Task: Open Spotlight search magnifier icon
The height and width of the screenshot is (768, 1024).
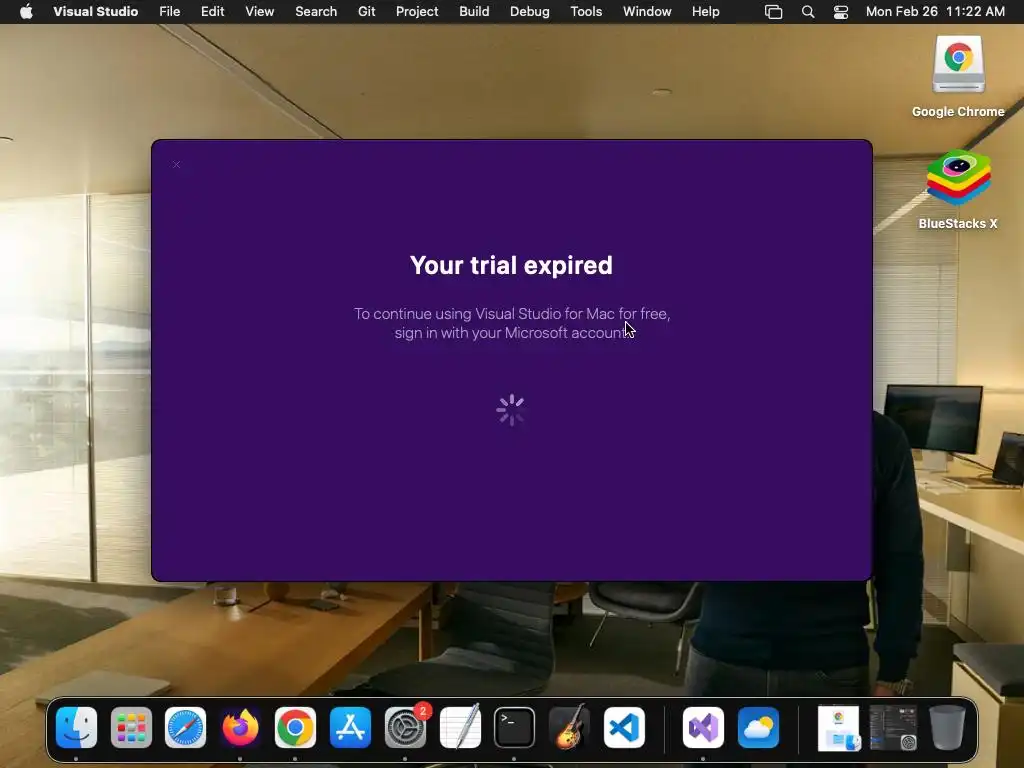Action: coord(808,12)
